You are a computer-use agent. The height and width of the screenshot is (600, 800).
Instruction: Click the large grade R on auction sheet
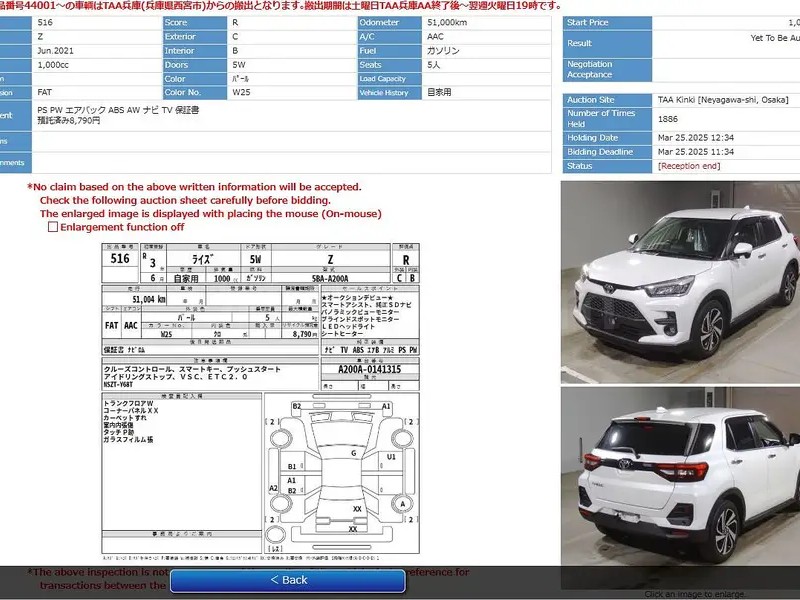[405, 257]
